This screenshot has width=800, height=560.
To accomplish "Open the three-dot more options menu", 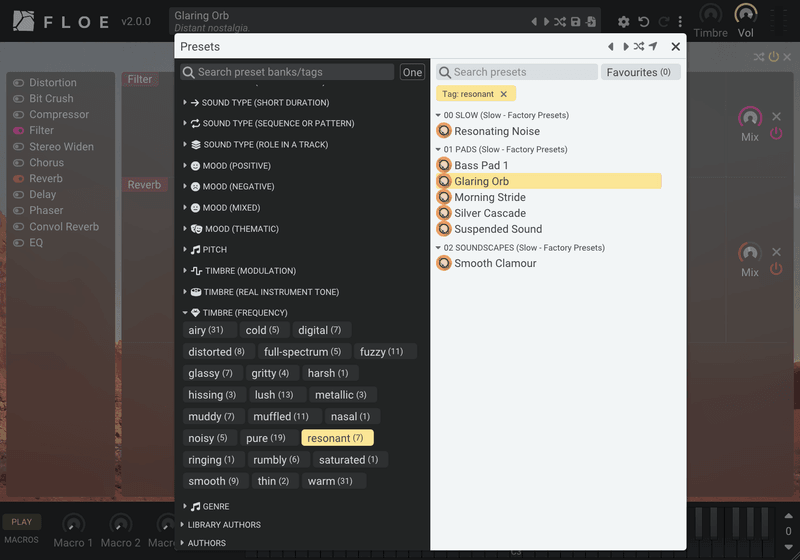I will coord(680,22).
